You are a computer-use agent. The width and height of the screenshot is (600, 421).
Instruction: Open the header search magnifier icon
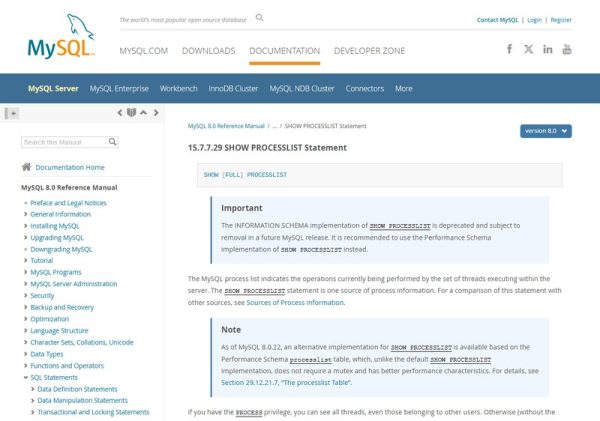259,18
